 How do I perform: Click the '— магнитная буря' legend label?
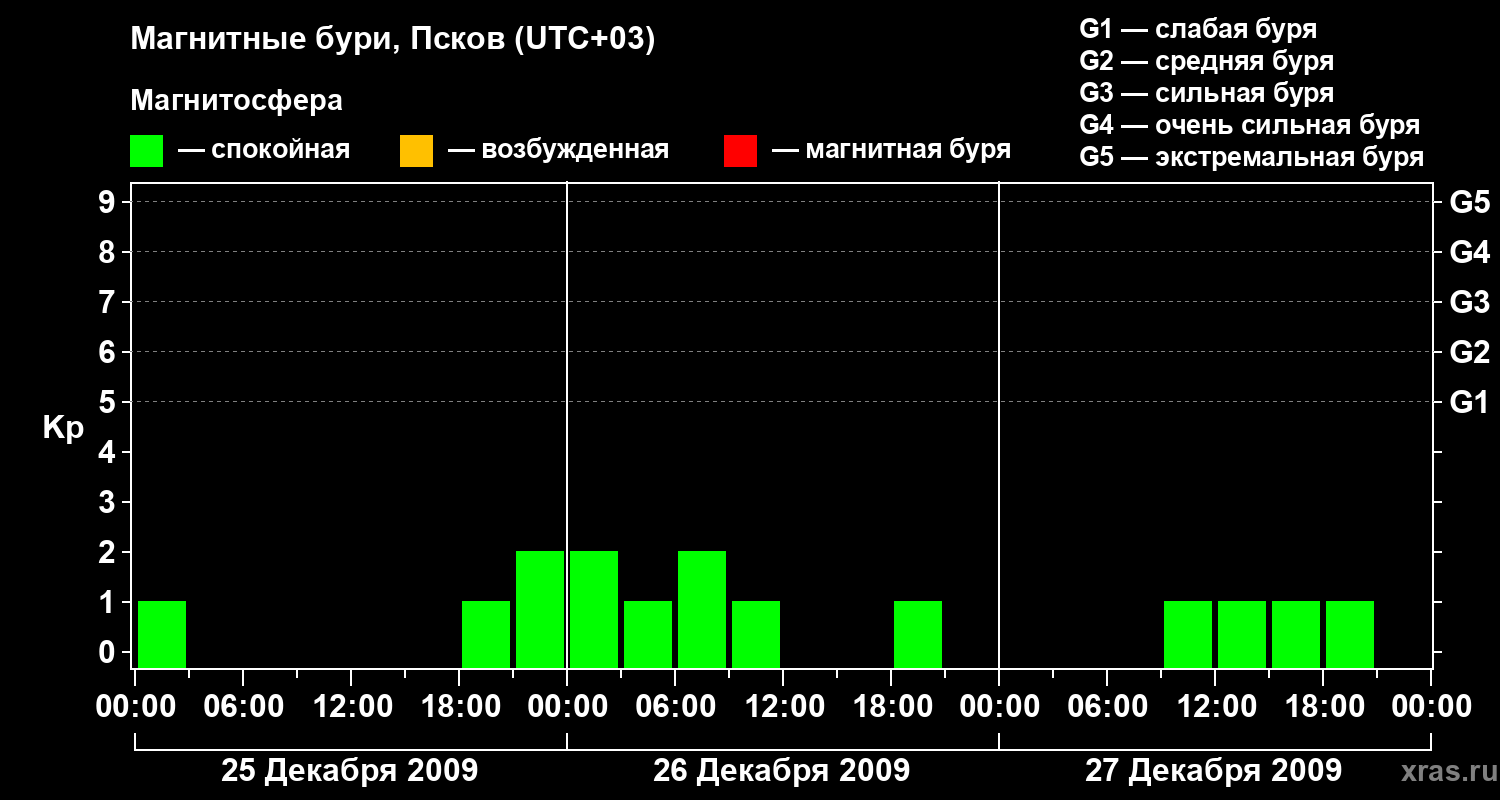(891, 150)
